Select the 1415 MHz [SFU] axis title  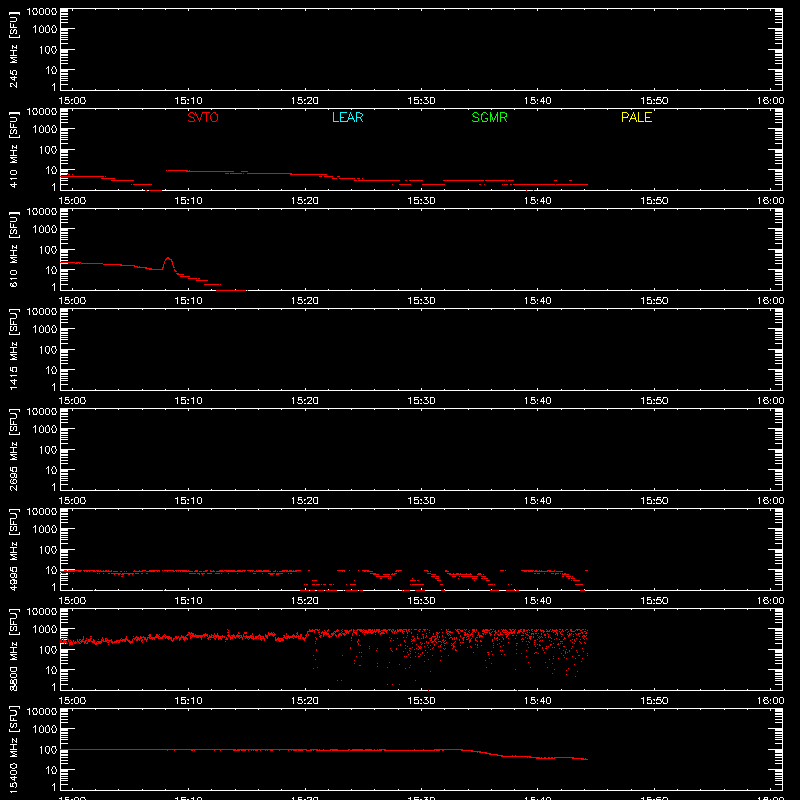[x=13, y=349]
